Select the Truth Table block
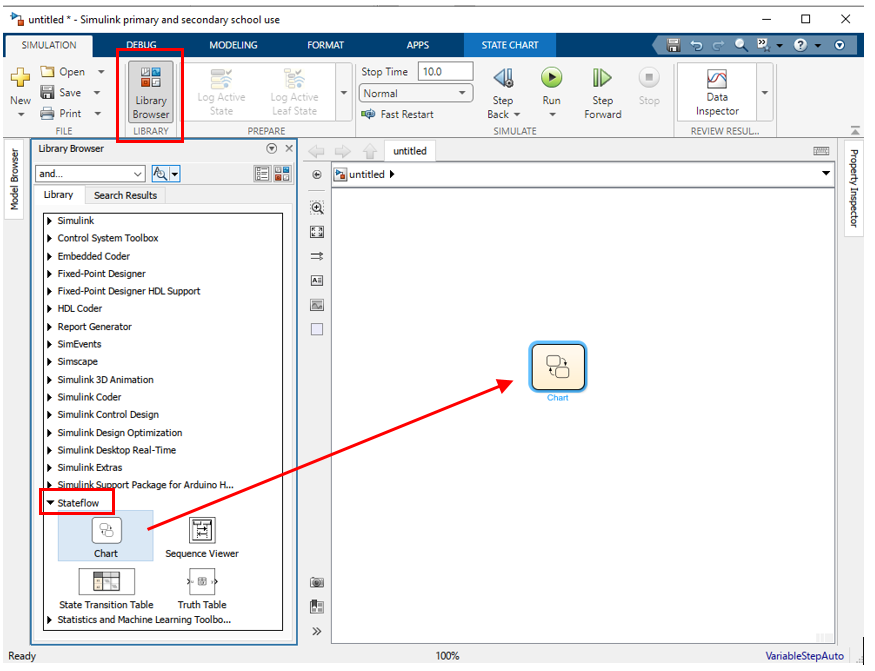This screenshot has width=875, height=671. click(x=202, y=588)
